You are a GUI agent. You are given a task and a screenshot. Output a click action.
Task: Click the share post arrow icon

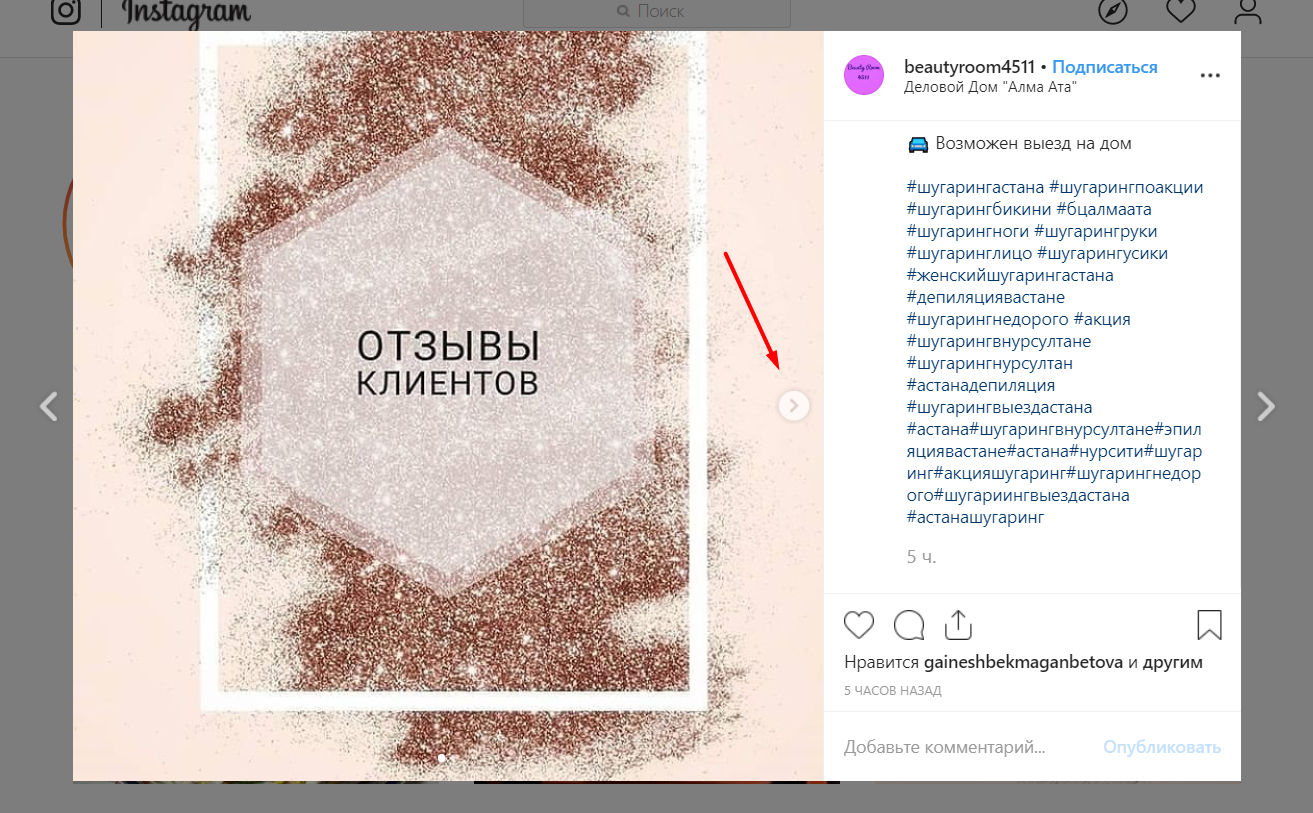958,624
